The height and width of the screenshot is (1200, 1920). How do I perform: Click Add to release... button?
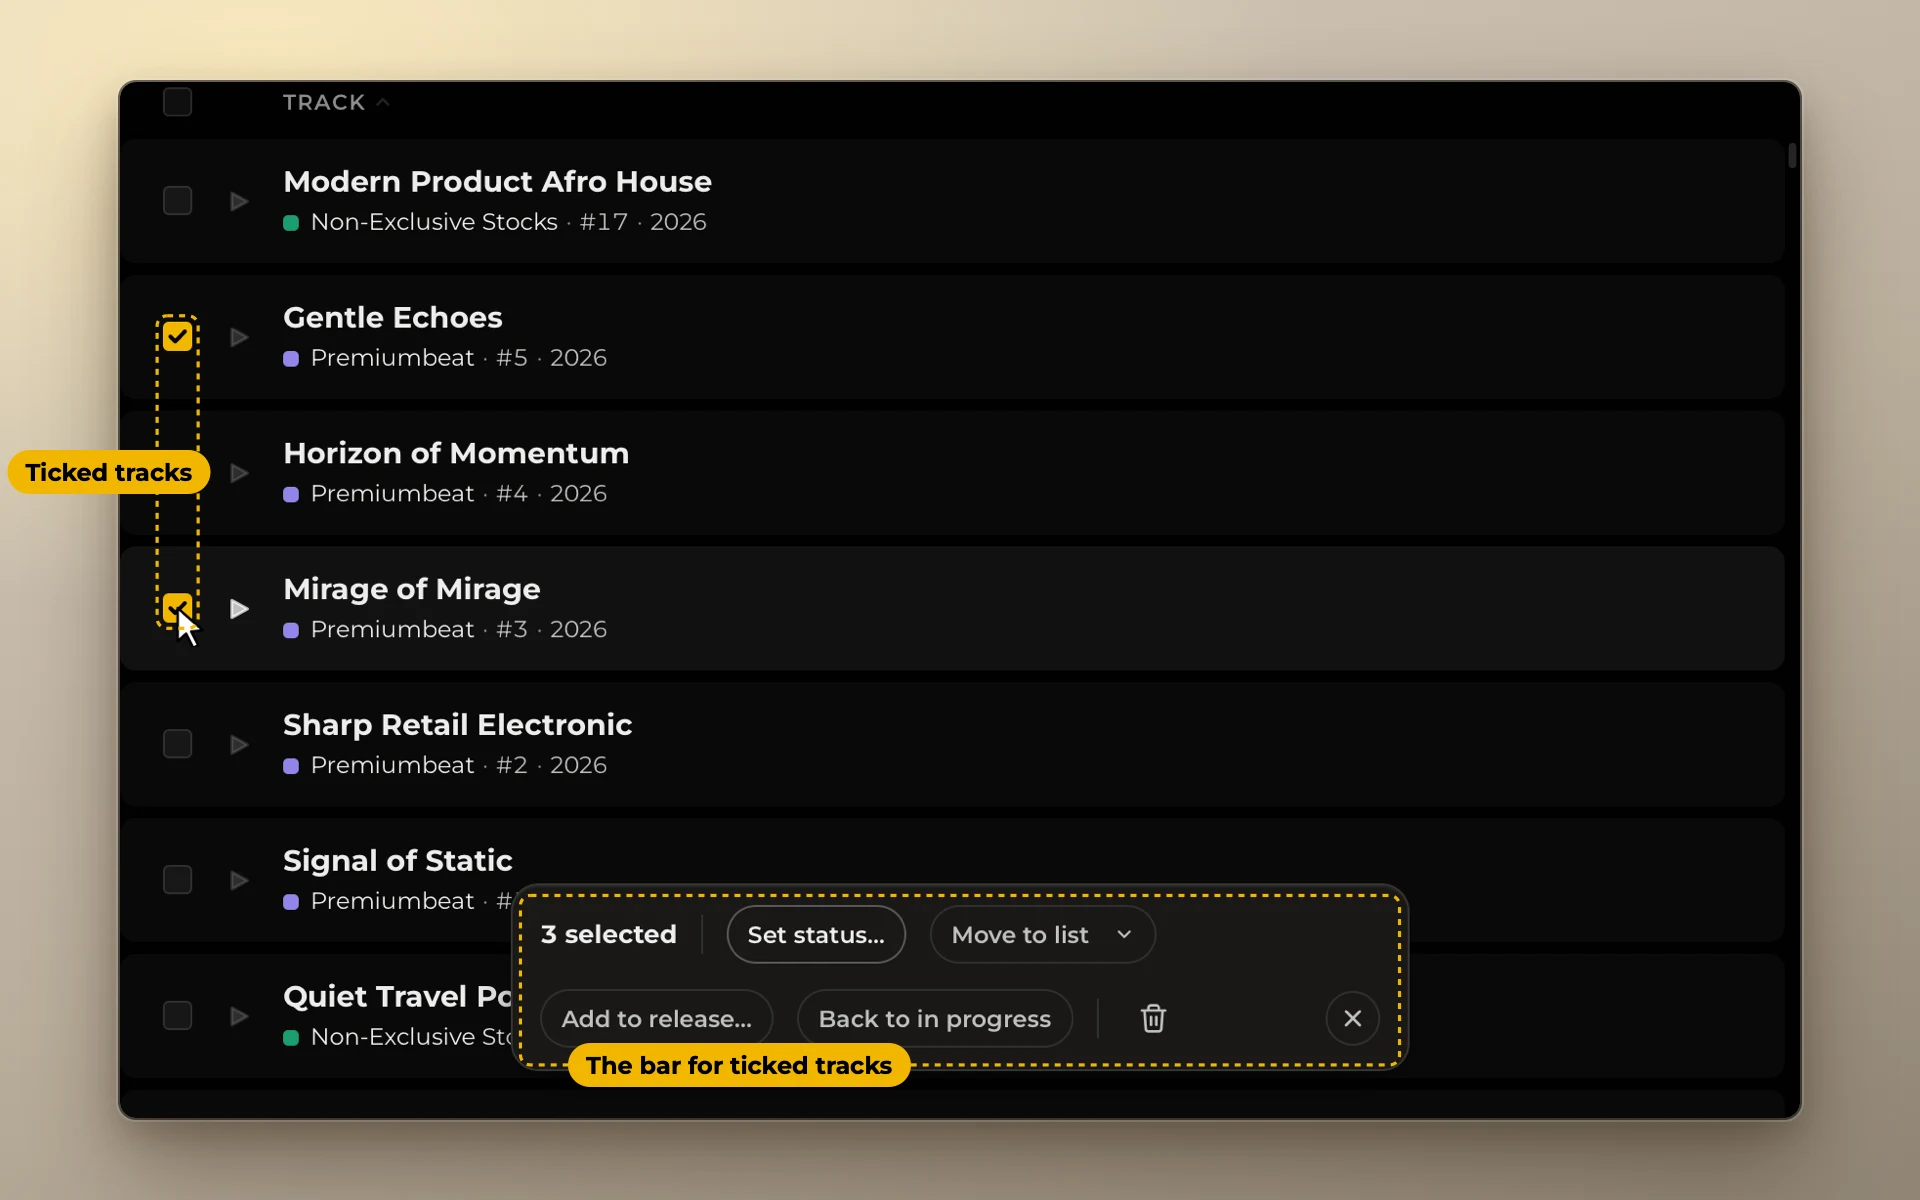656,1018
